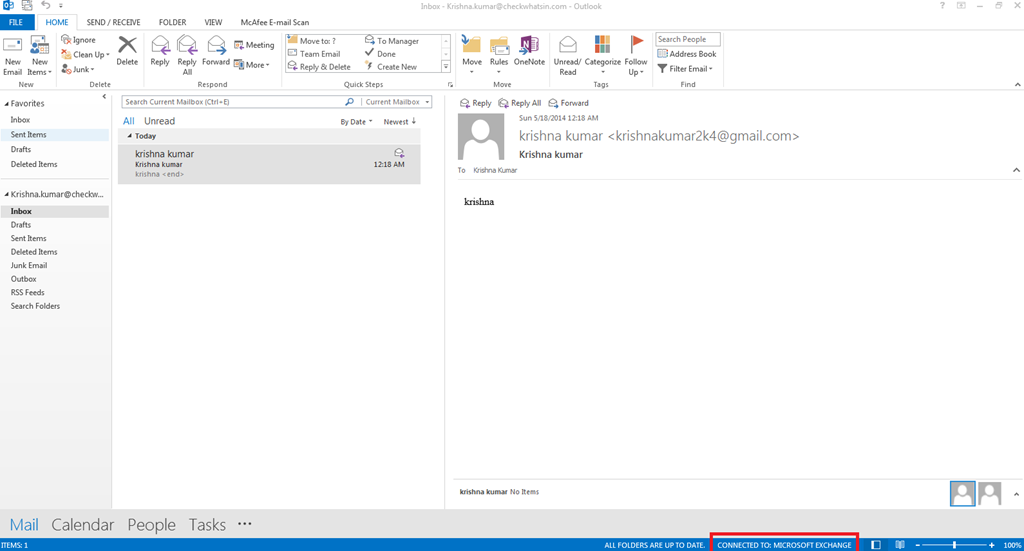The width and height of the screenshot is (1024, 551).
Task: Minimize the folder pane
Action: 104,97
